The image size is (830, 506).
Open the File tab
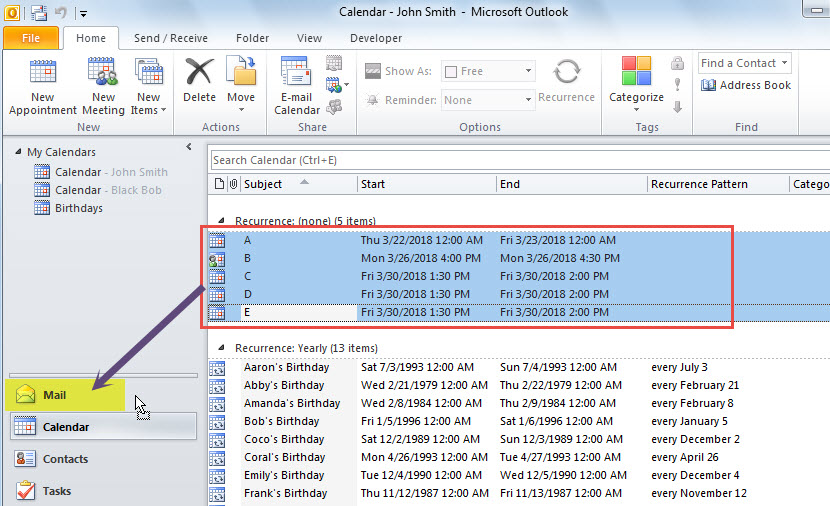(x=31, y=38)
